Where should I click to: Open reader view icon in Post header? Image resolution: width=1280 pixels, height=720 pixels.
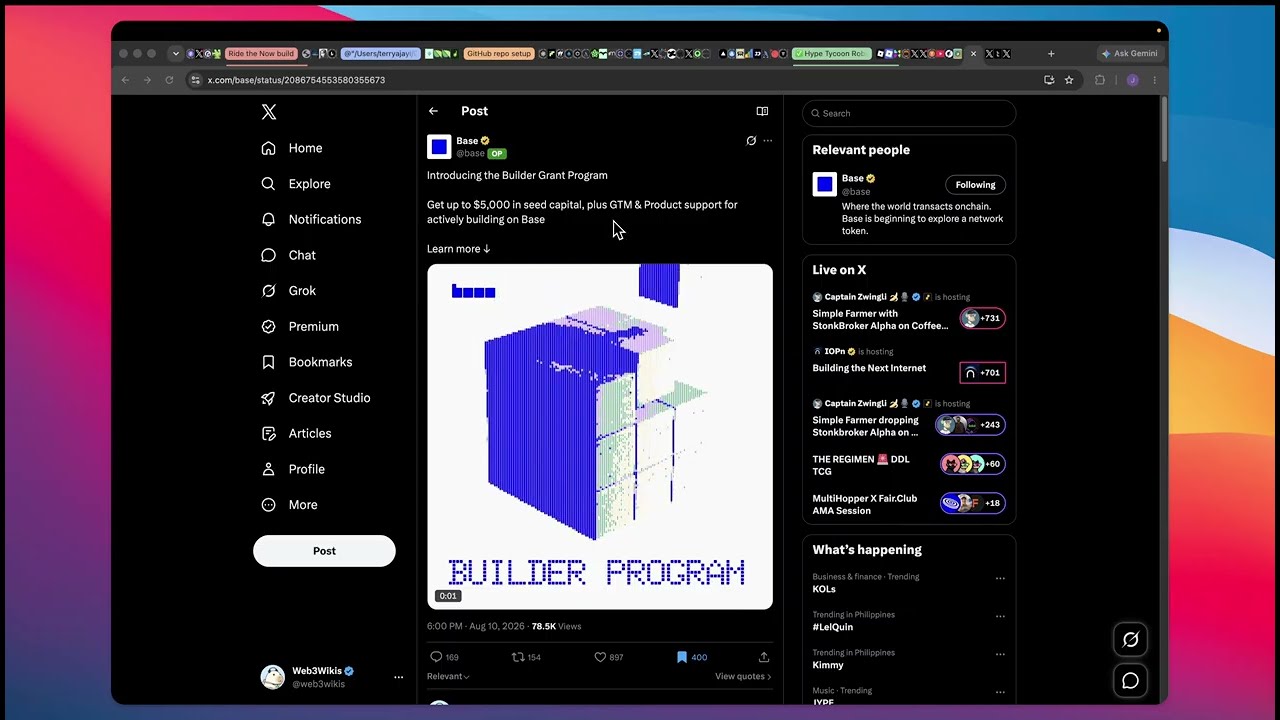[x=762, y=111]
